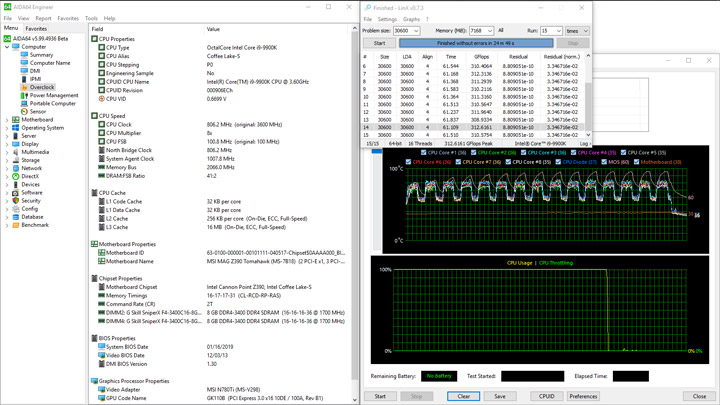Collapse the Computer tree node
The height and width of the screenshot is (405, 720).
7,47
